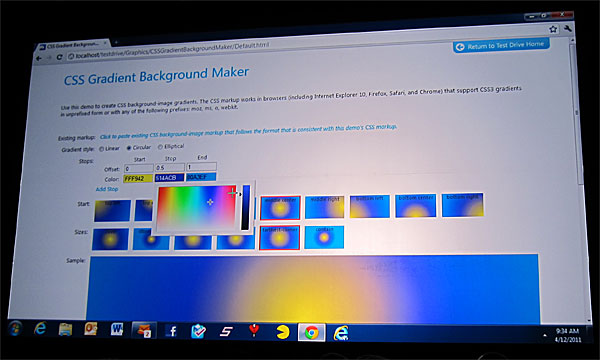The height and width of the screenshot is (360, 600).
Task: Click the Stop offset 0.5 input field
Action: (170, 168)
